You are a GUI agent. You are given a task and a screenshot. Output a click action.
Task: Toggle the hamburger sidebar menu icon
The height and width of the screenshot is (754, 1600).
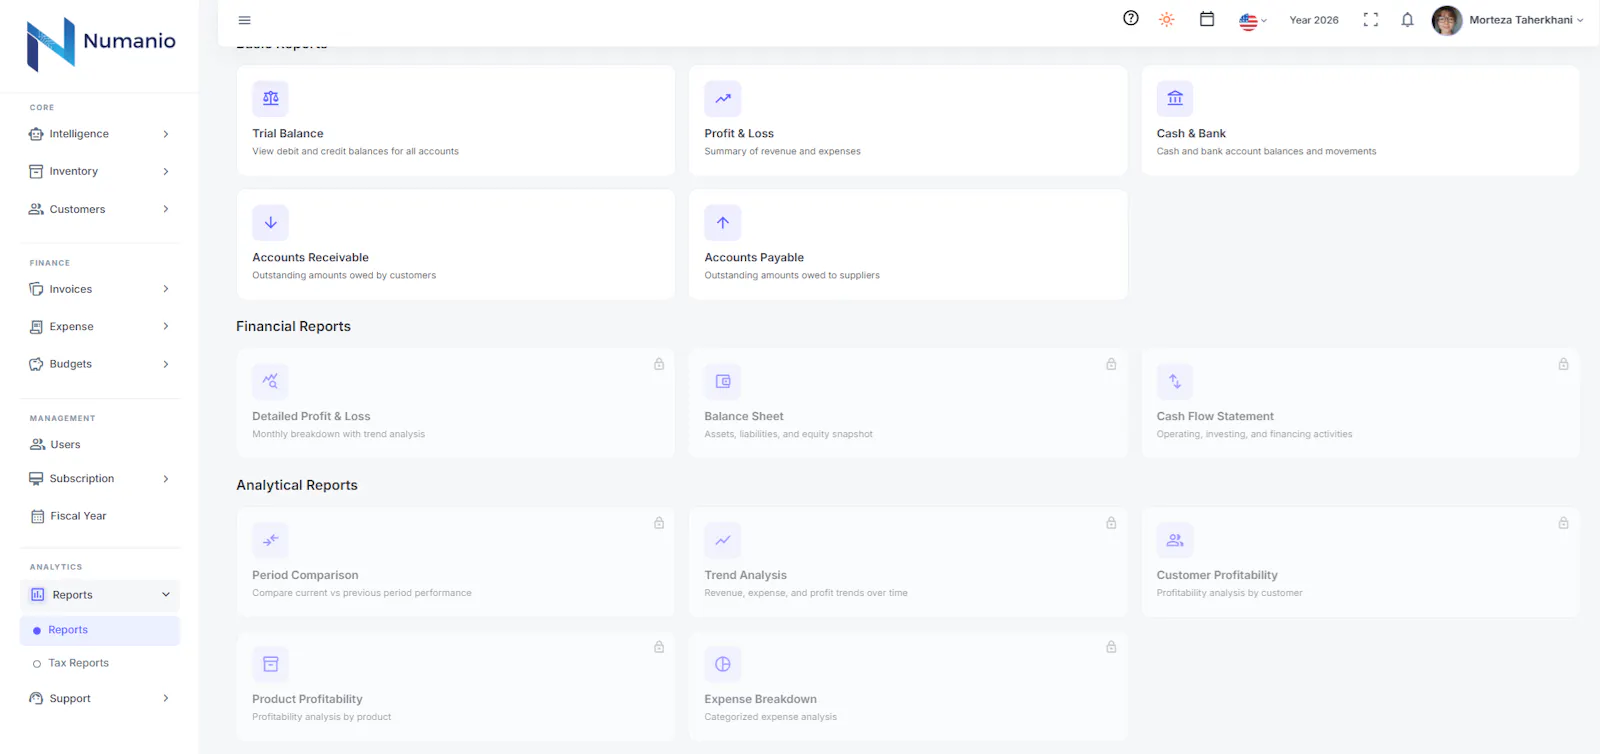click(x=244, y=20)
